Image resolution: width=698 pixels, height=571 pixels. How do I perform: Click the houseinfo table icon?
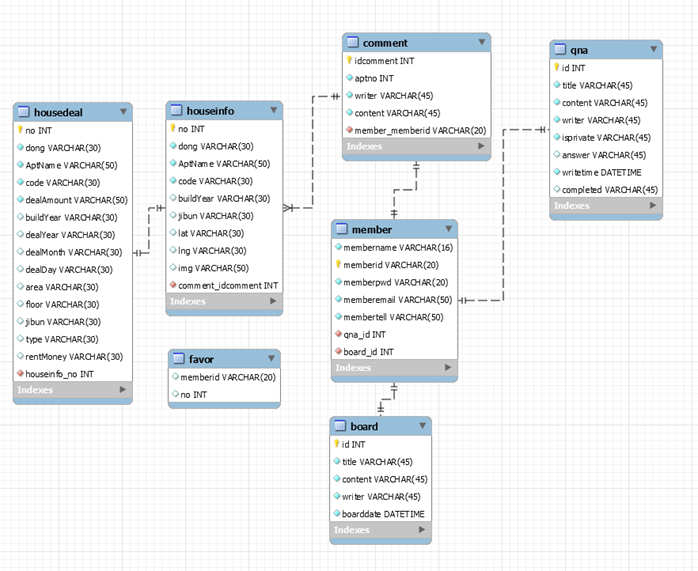click(176, 110)
